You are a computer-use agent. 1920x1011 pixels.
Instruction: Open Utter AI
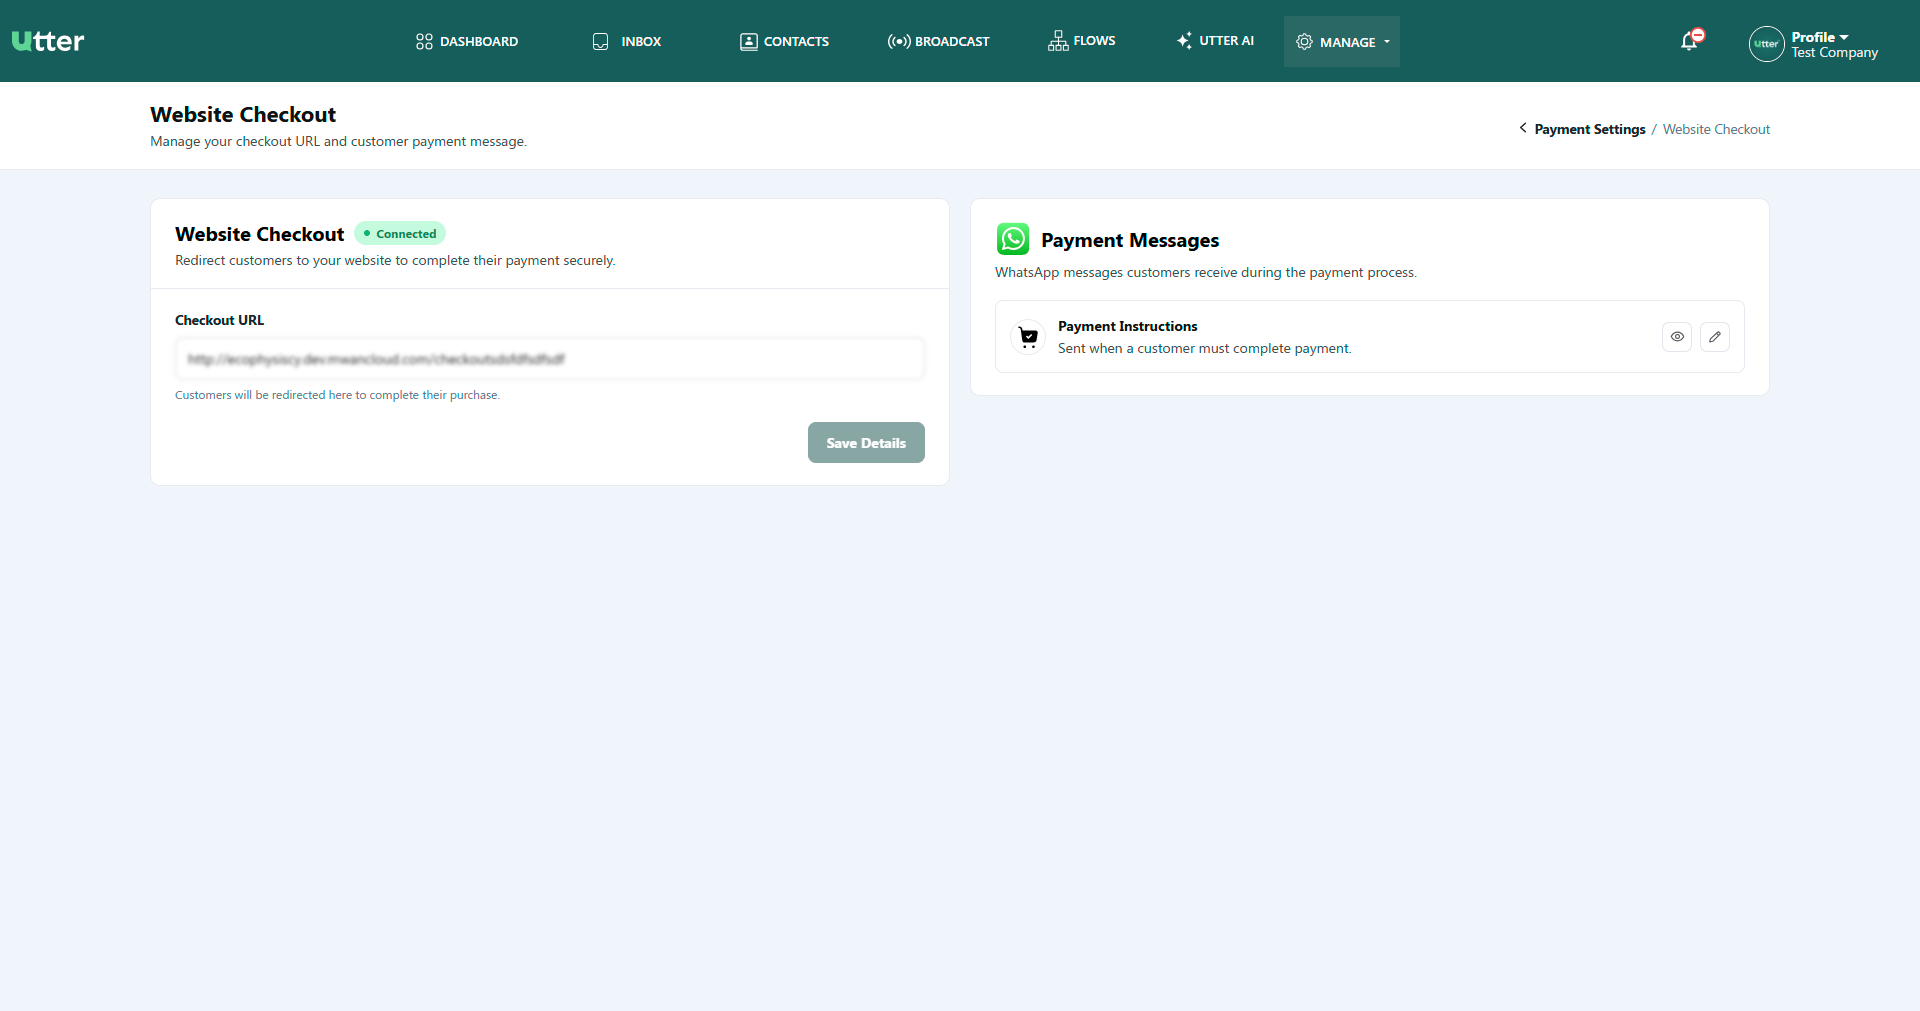pos(1215,41)
